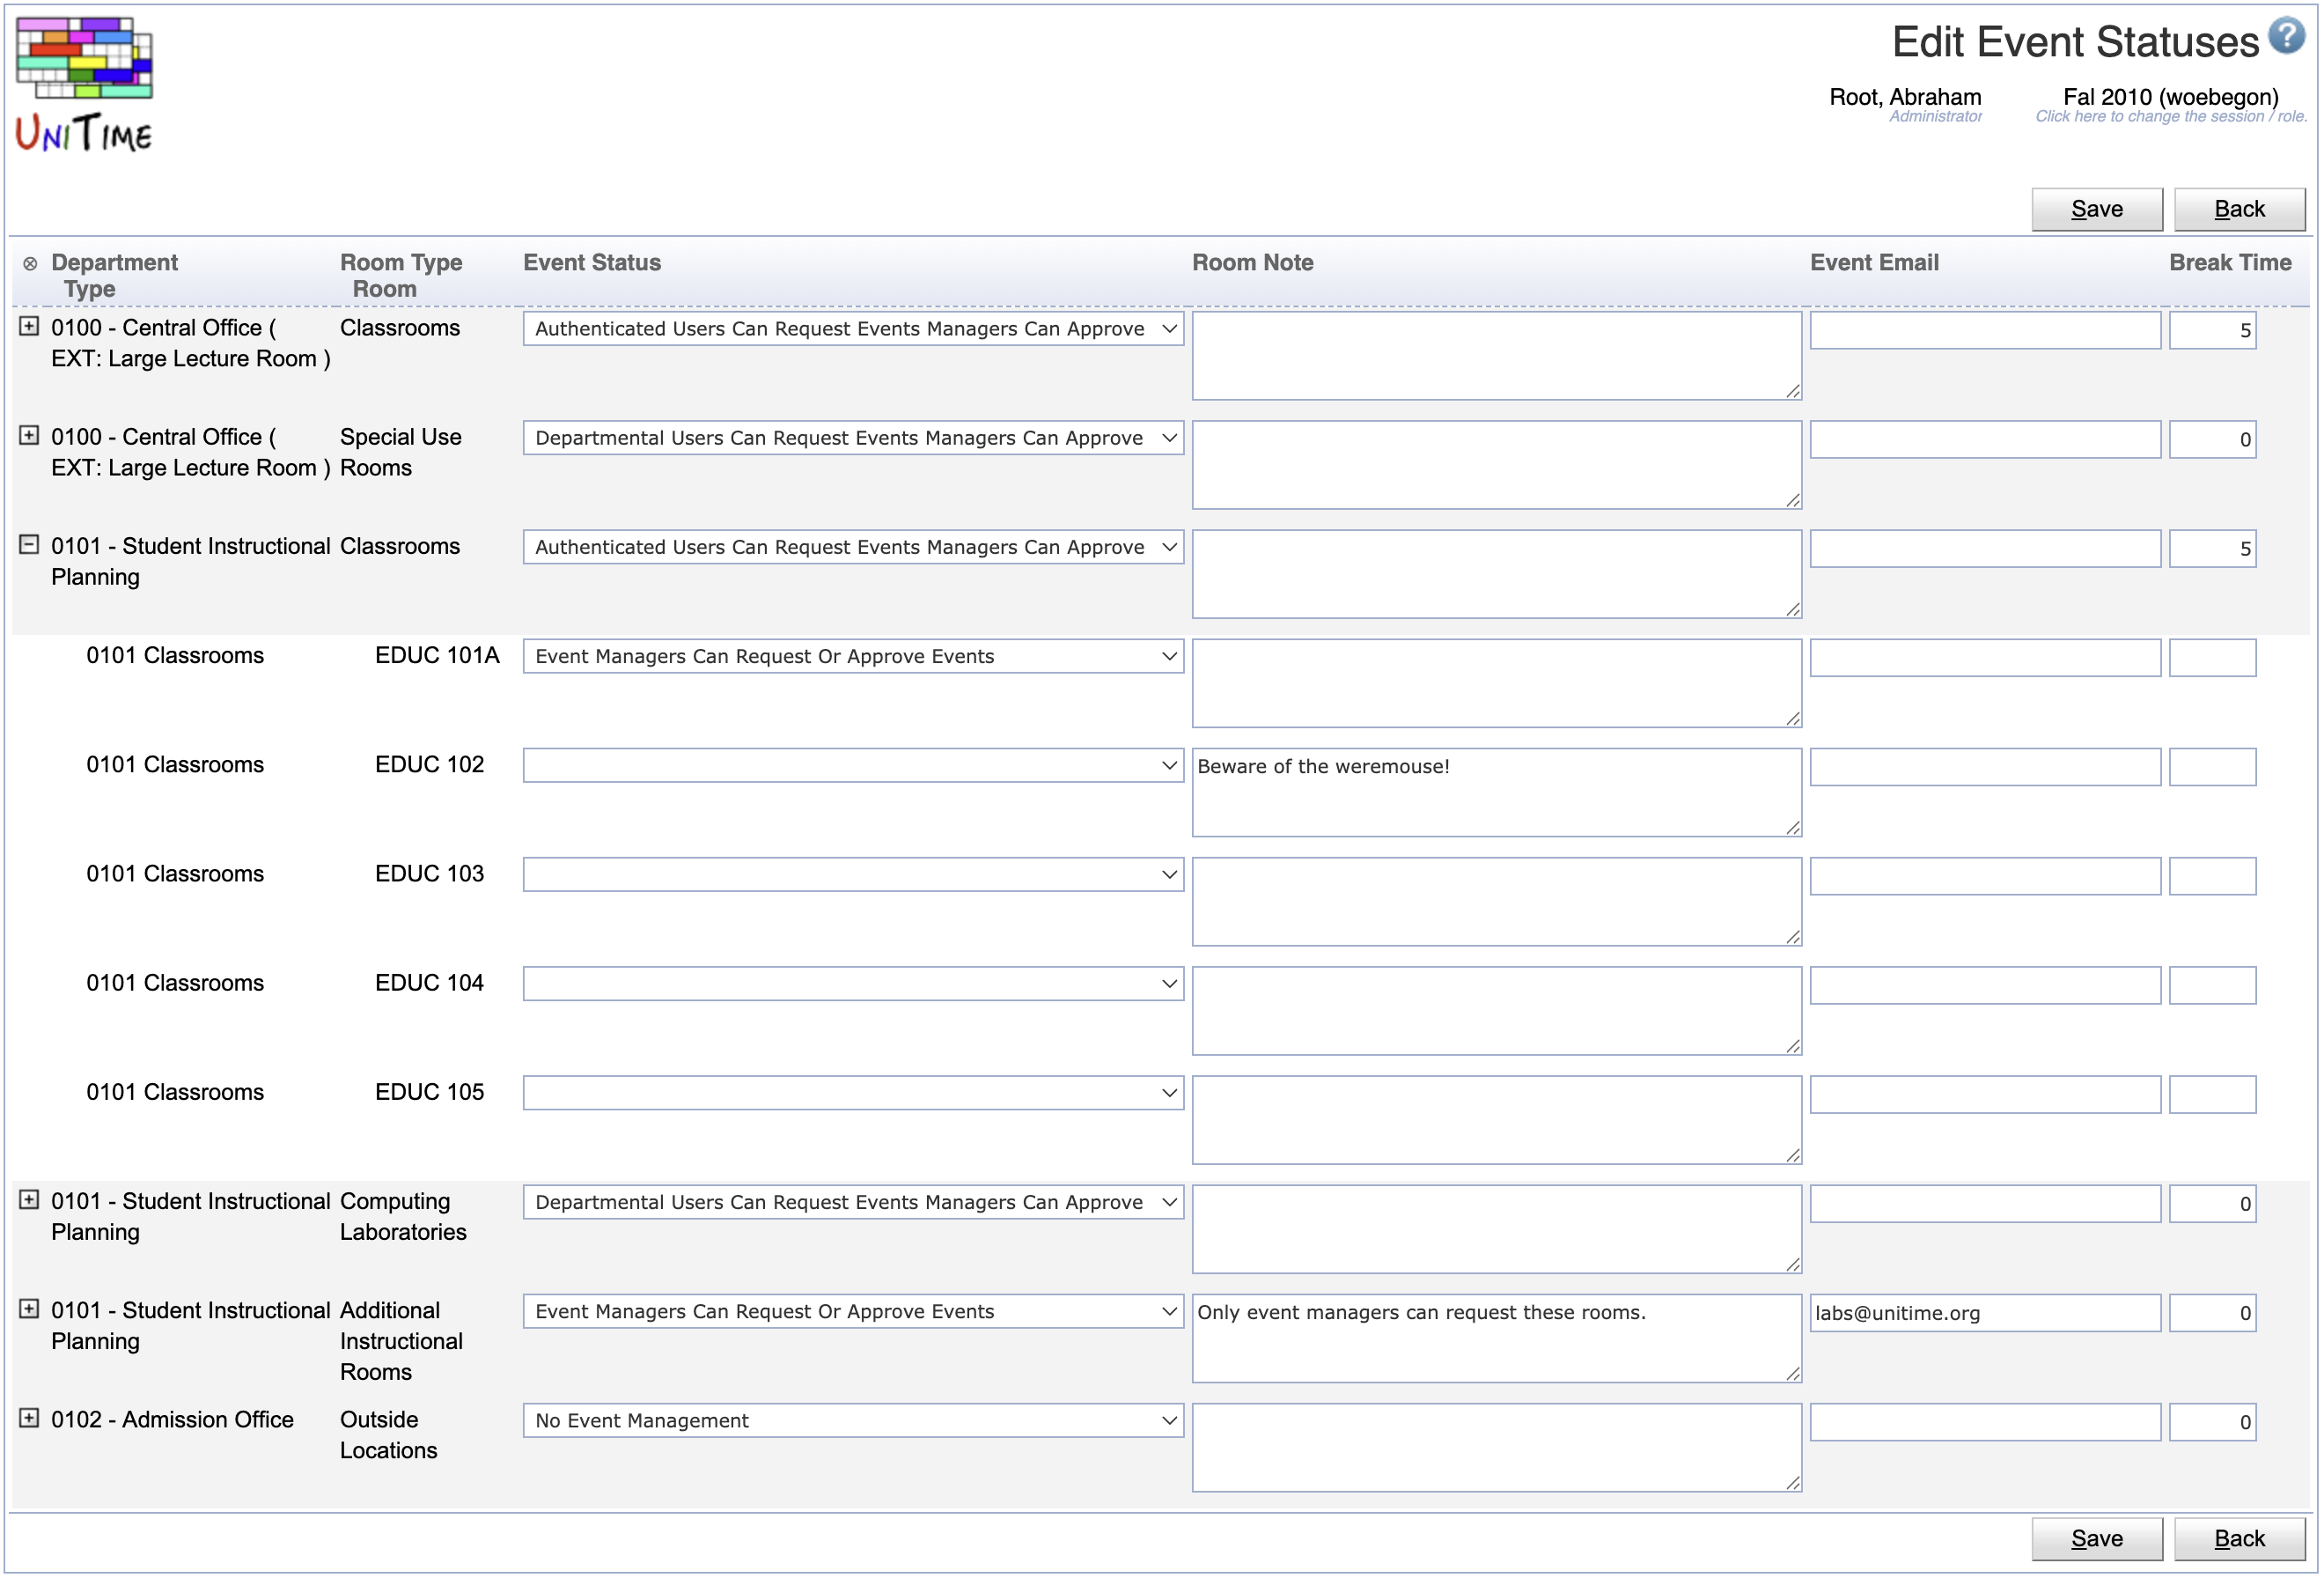The width and height of the screenshot is (2324, 1578).
Task: Open Event Status dropdown for 0101 Classrooms department row
Action: click(853, 547)
